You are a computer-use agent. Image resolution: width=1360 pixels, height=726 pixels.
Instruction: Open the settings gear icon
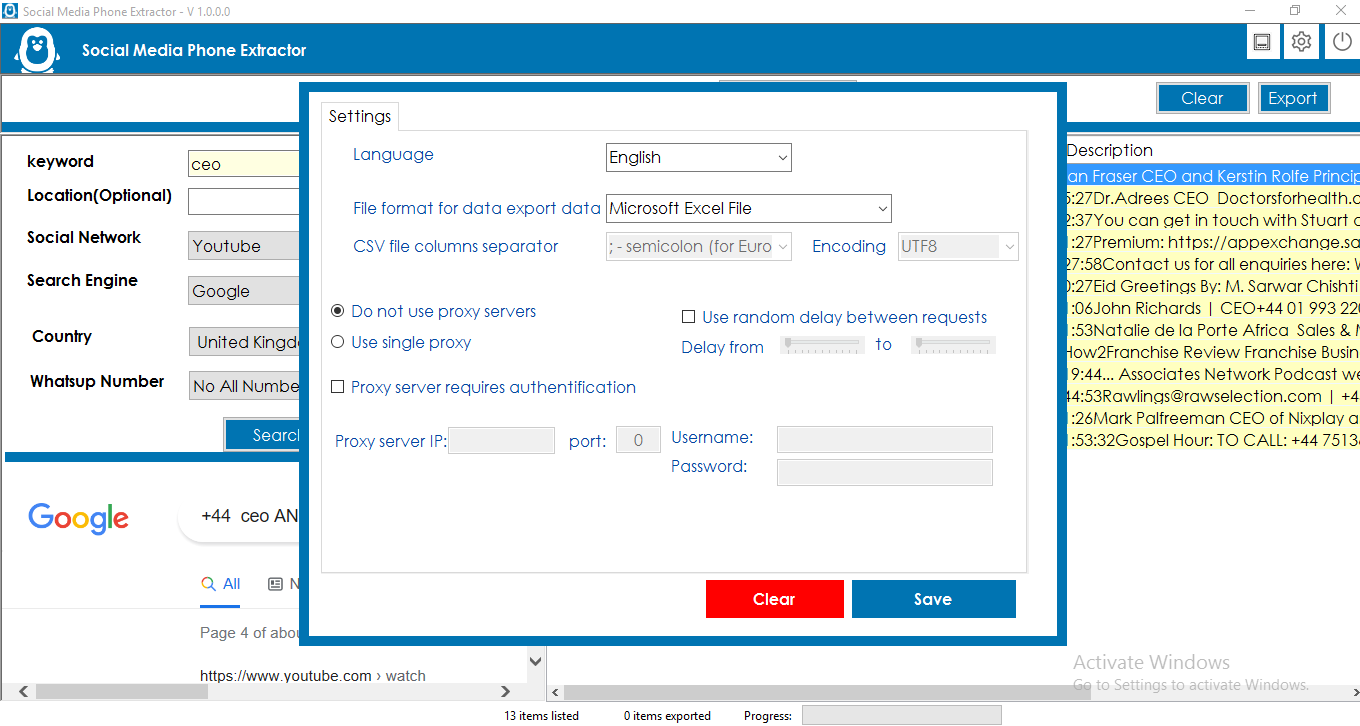coord(1301,41)
